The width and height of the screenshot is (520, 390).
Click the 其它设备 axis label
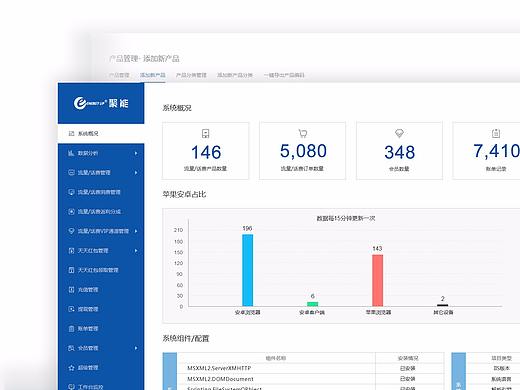(443, 312)
